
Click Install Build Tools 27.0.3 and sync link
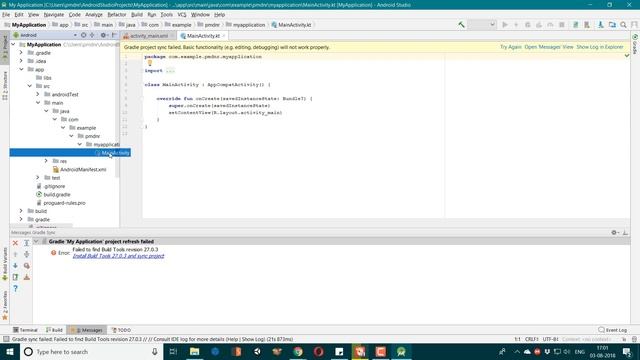[x=118, y=256]
